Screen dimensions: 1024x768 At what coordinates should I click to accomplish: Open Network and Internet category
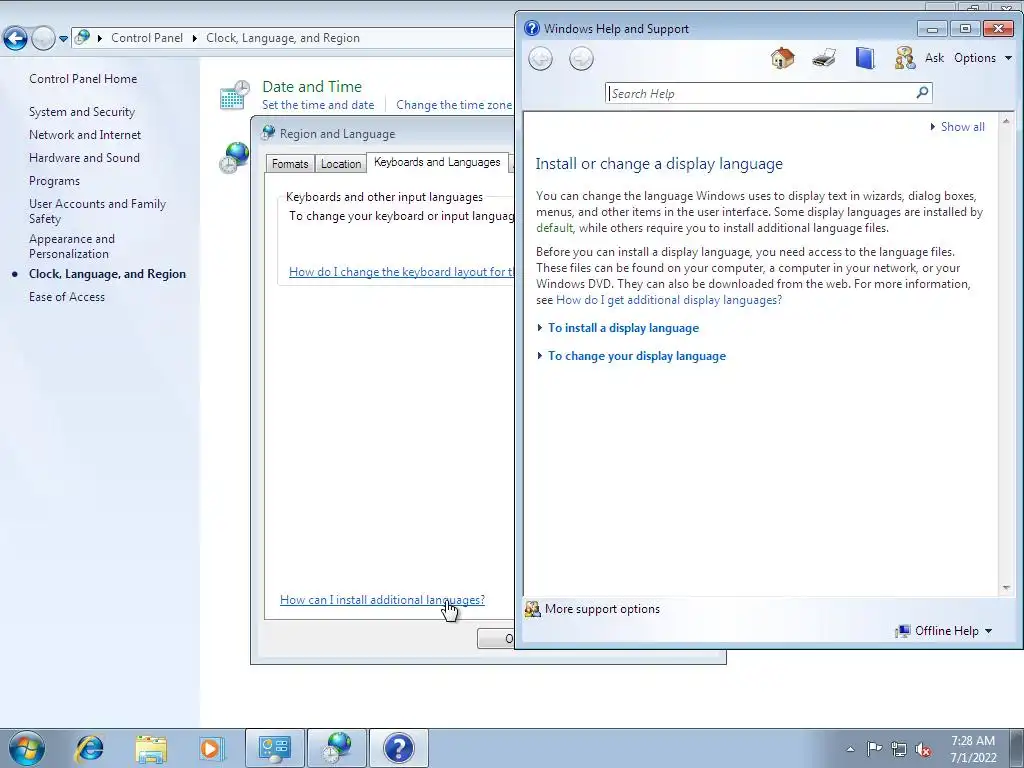(85, 135)
